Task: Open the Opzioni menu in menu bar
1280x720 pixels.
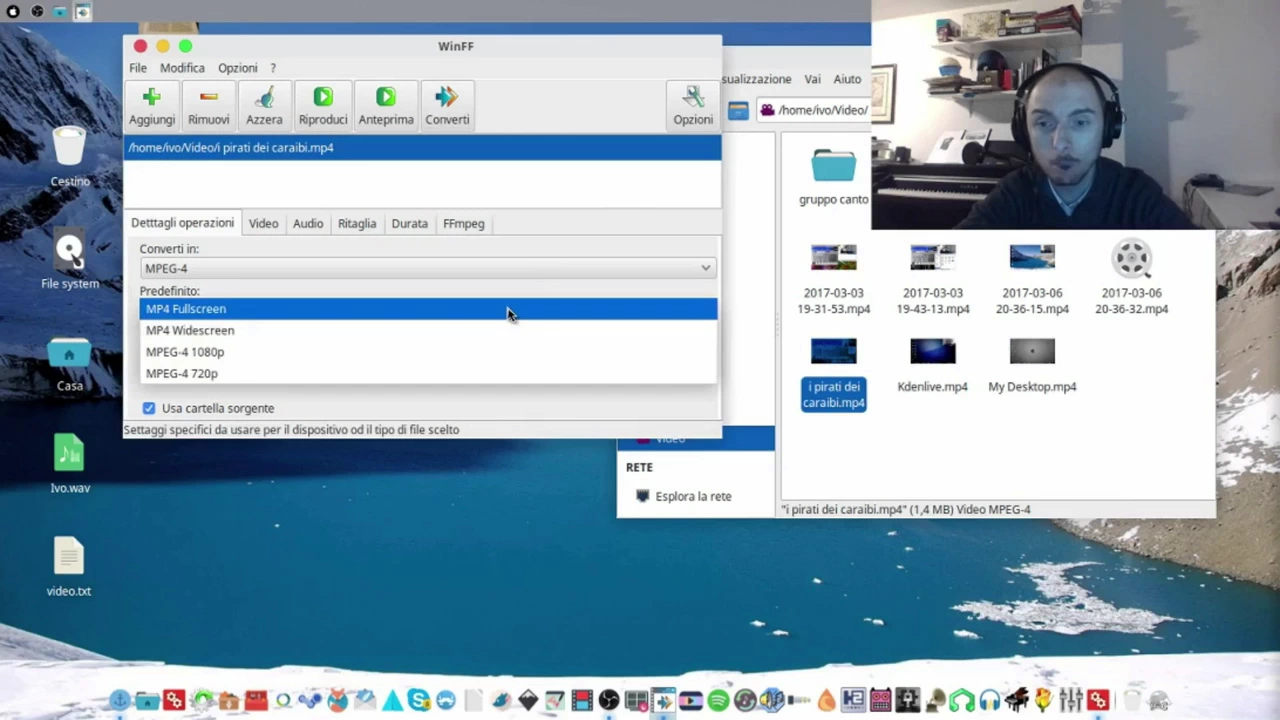Action: [x=238, y=68]
